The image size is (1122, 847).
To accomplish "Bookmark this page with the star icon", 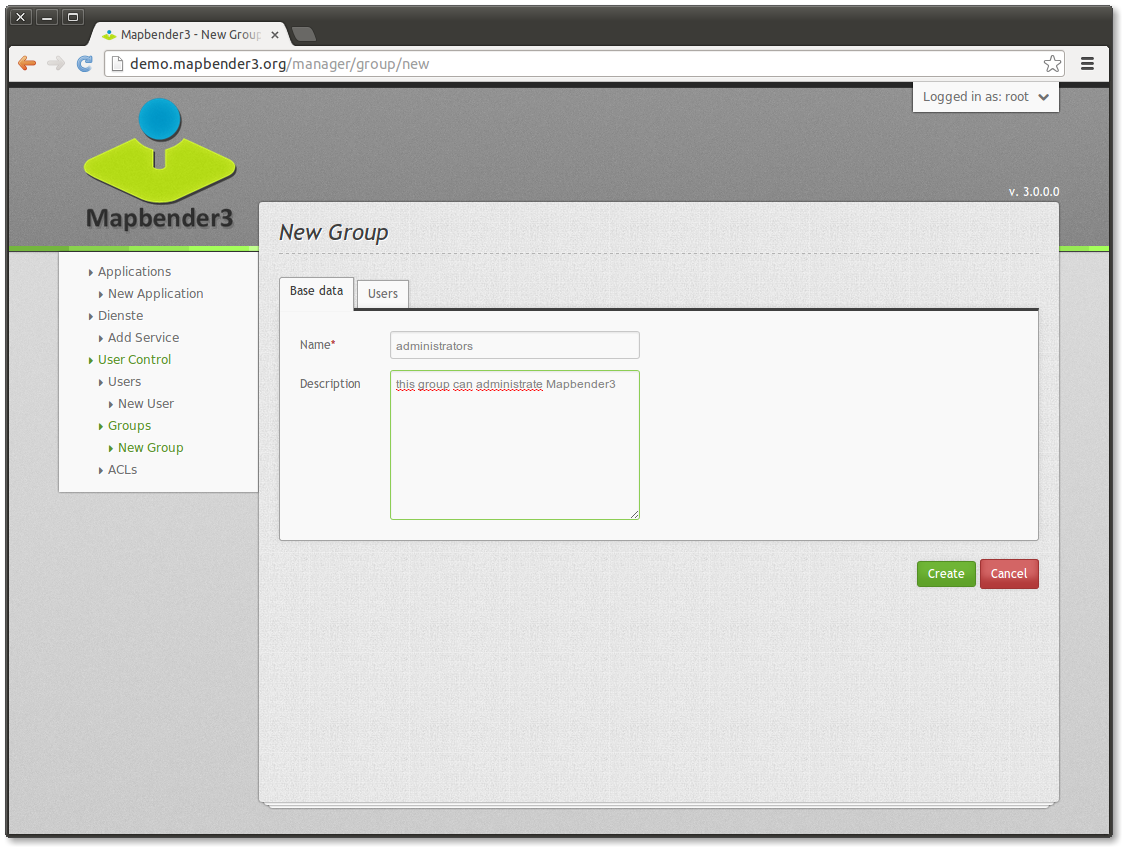I will coord(1052,64).
